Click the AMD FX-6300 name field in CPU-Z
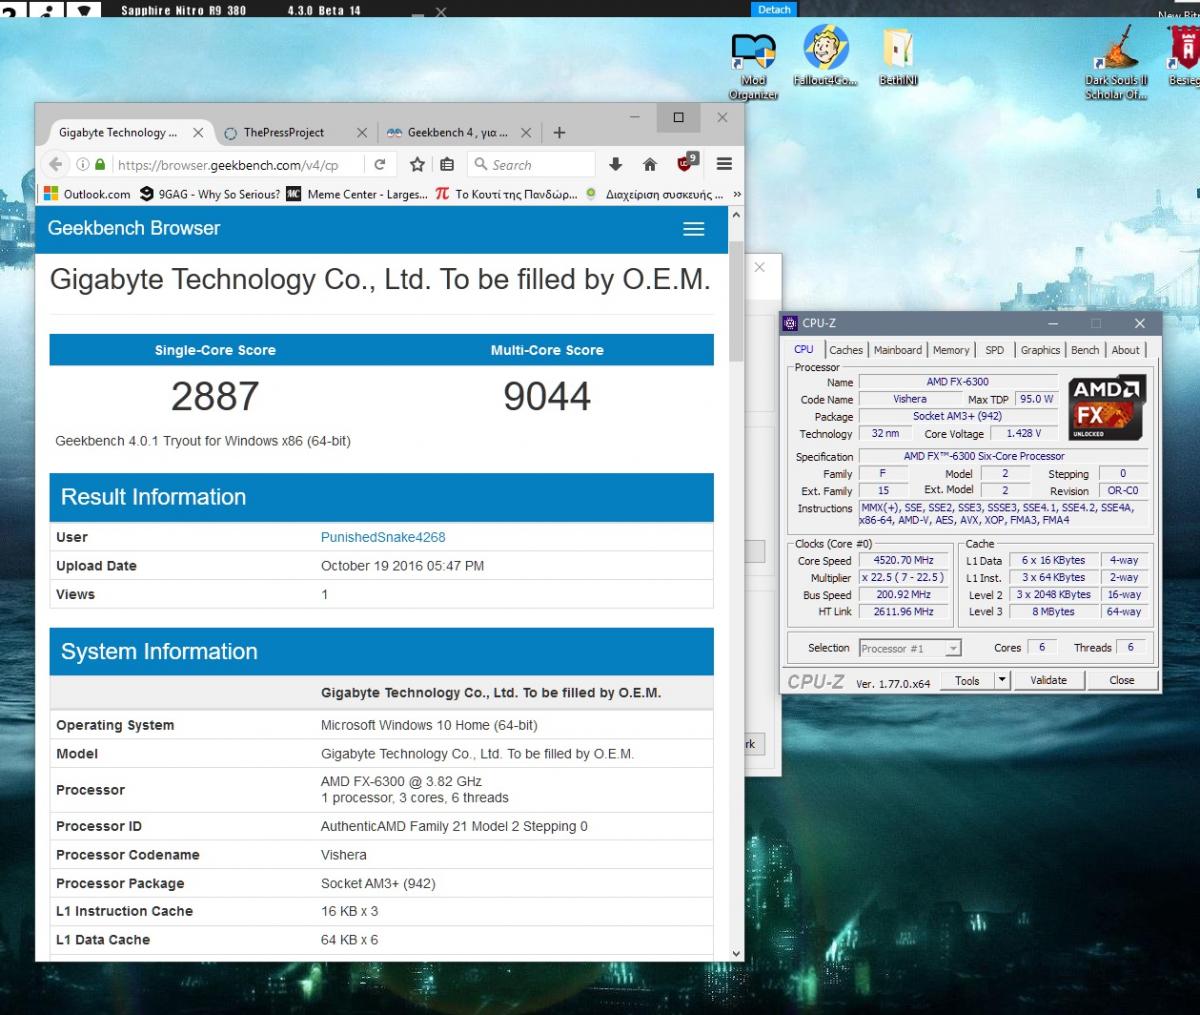 (x=958, y=382)
